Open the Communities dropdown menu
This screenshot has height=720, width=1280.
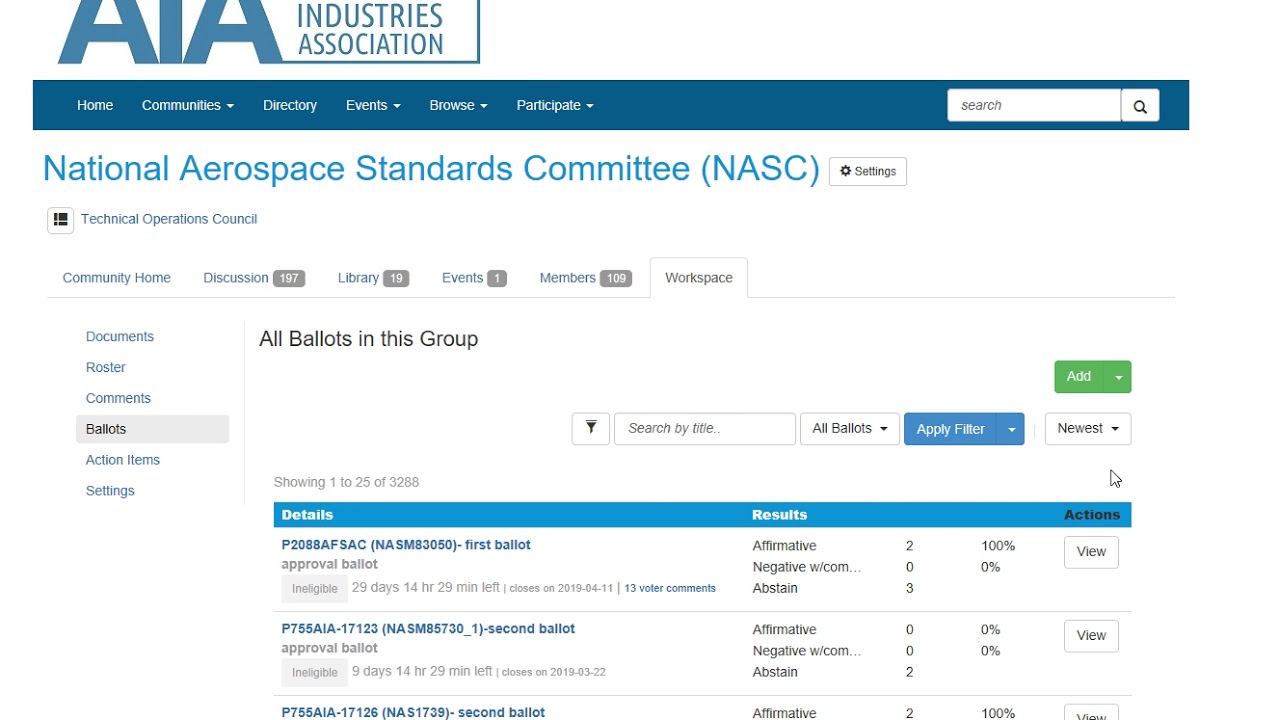(188, 105)
